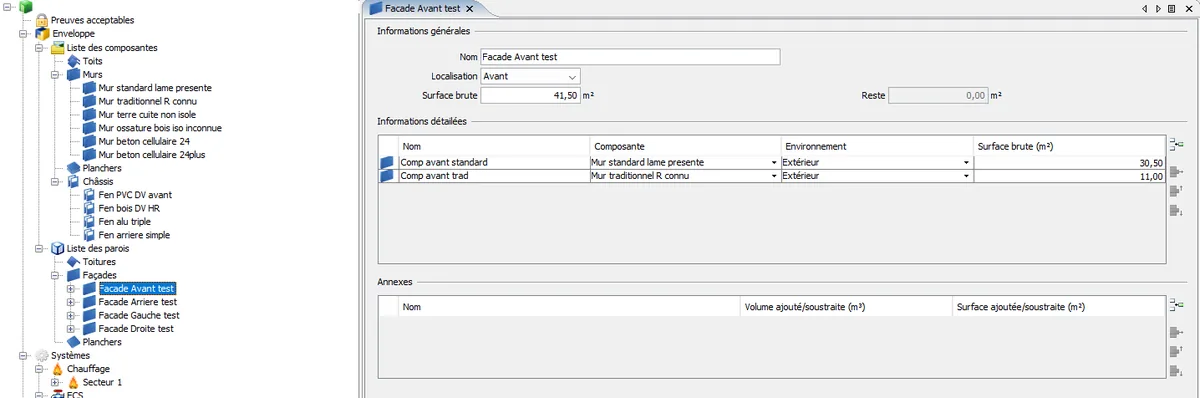Expand the Facade Gauche test node

point(71,315)
